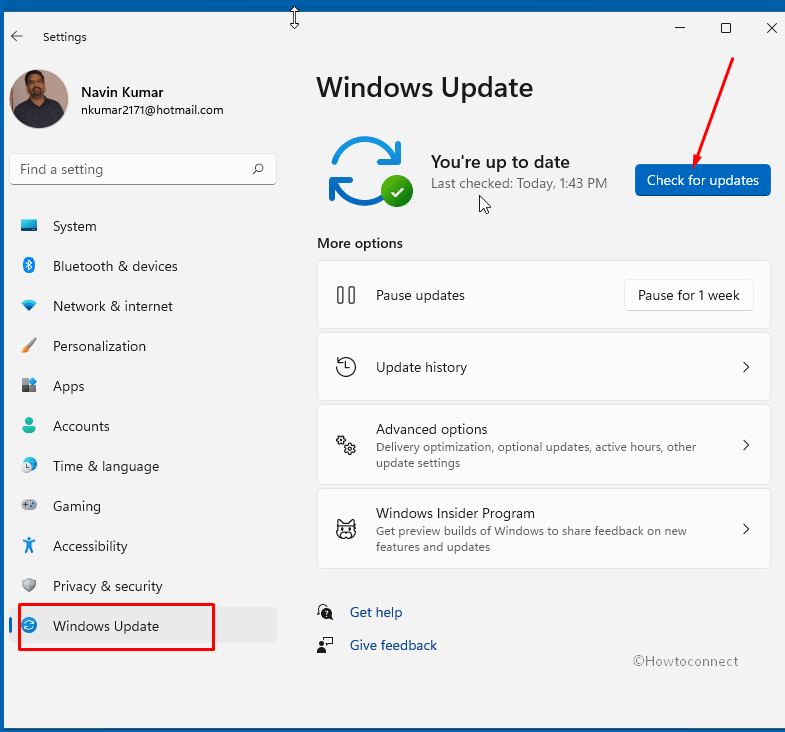The width and height of the screenshot is (785, 732).
Task: Expand Update history chevron arrow
Action: click(745, 367)
